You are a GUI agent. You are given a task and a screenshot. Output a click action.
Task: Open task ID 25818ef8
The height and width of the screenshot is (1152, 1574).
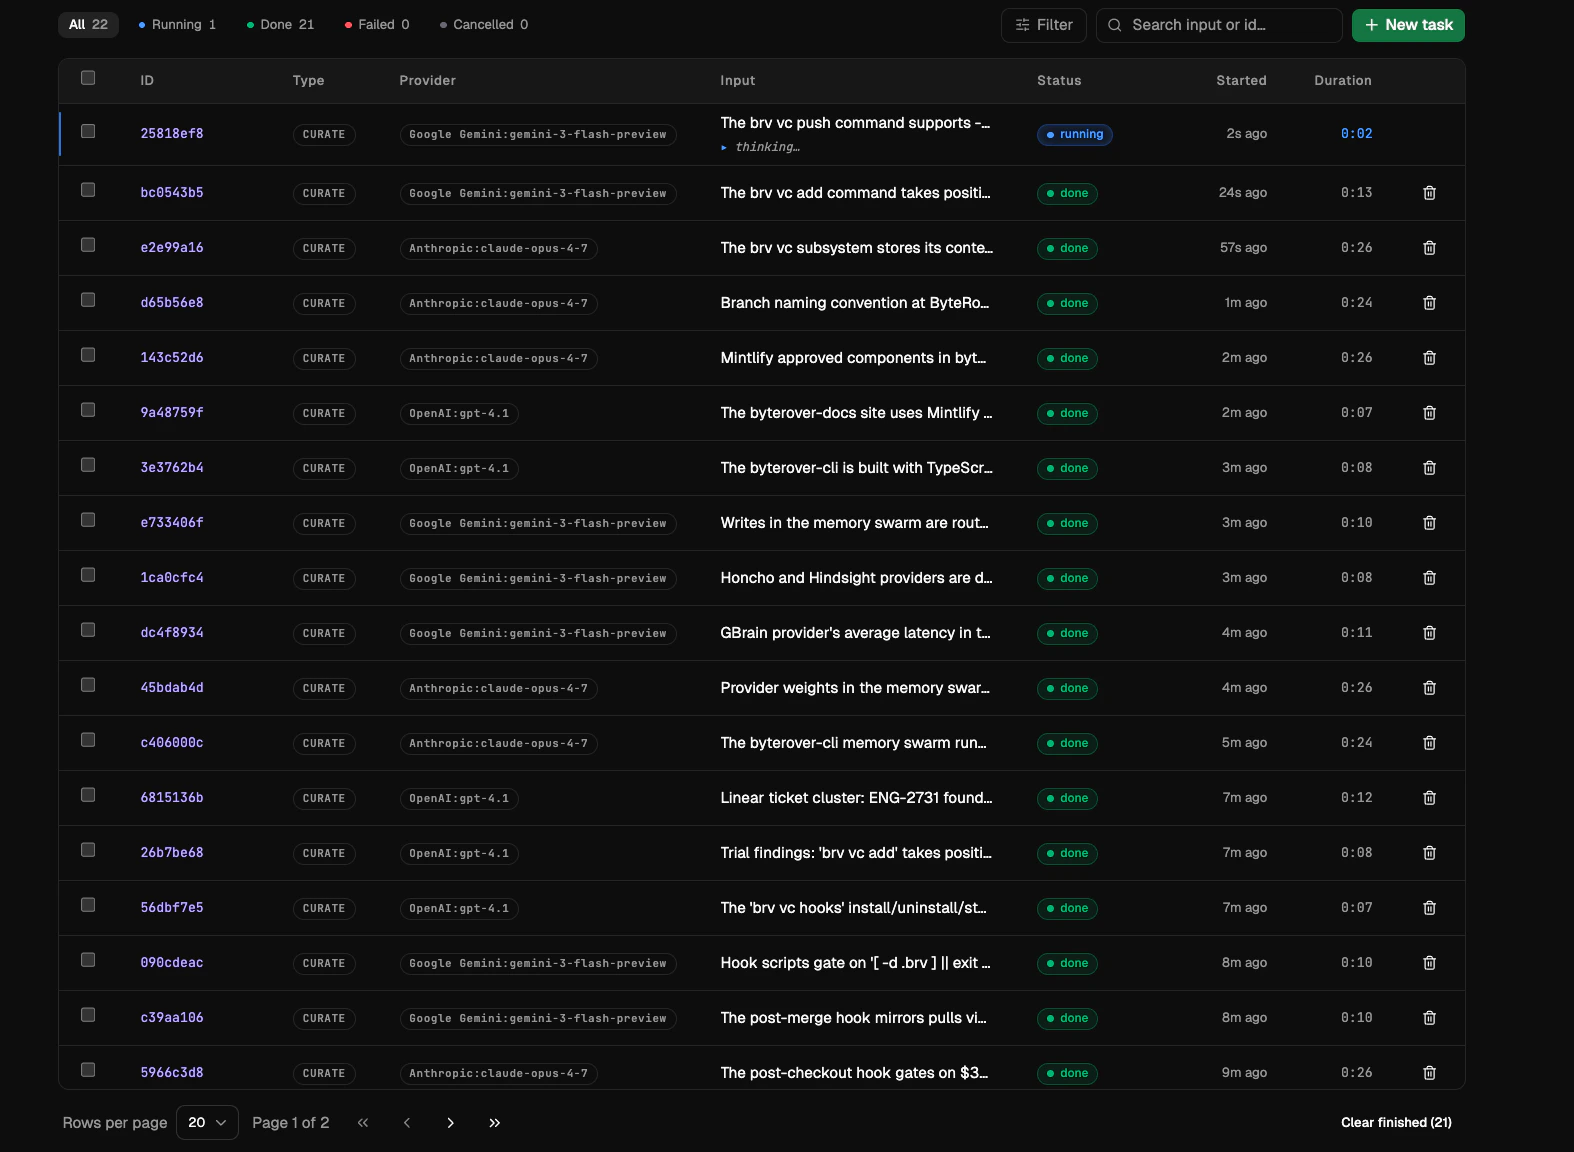tap(172, 134)
